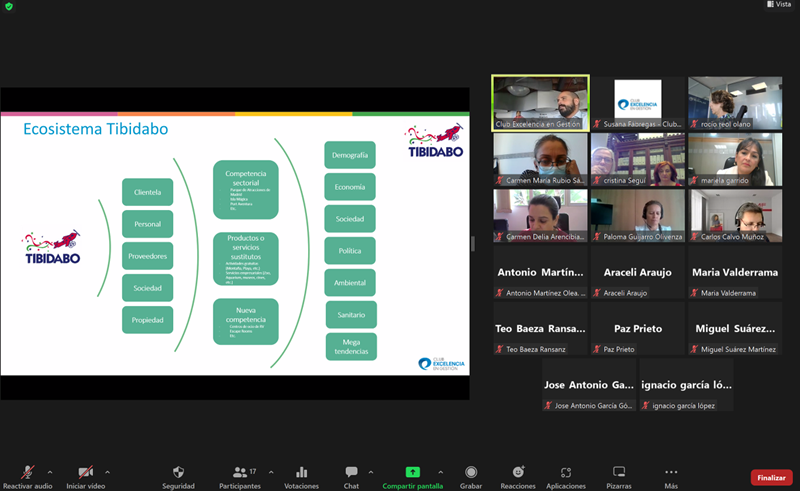This screenshot has height=491, width=800.
Task: Click the Grabar record icon
Action: coord(471,472)
